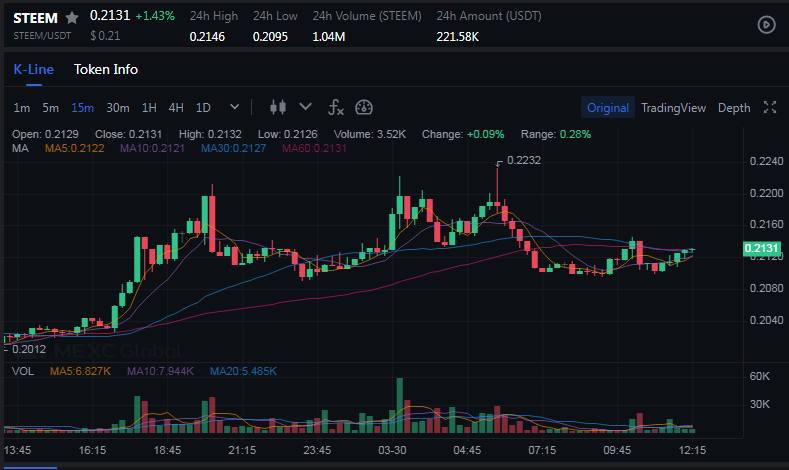This screenshot has width=789, height=470.
Task: Switch to Token Info tab
Action: (x=106, y=69)
